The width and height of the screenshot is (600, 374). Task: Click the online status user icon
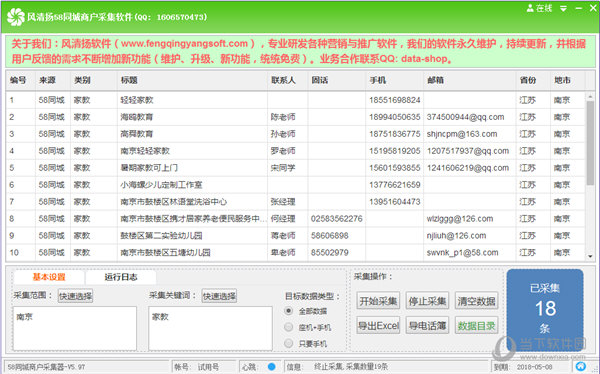pos(530,8)
